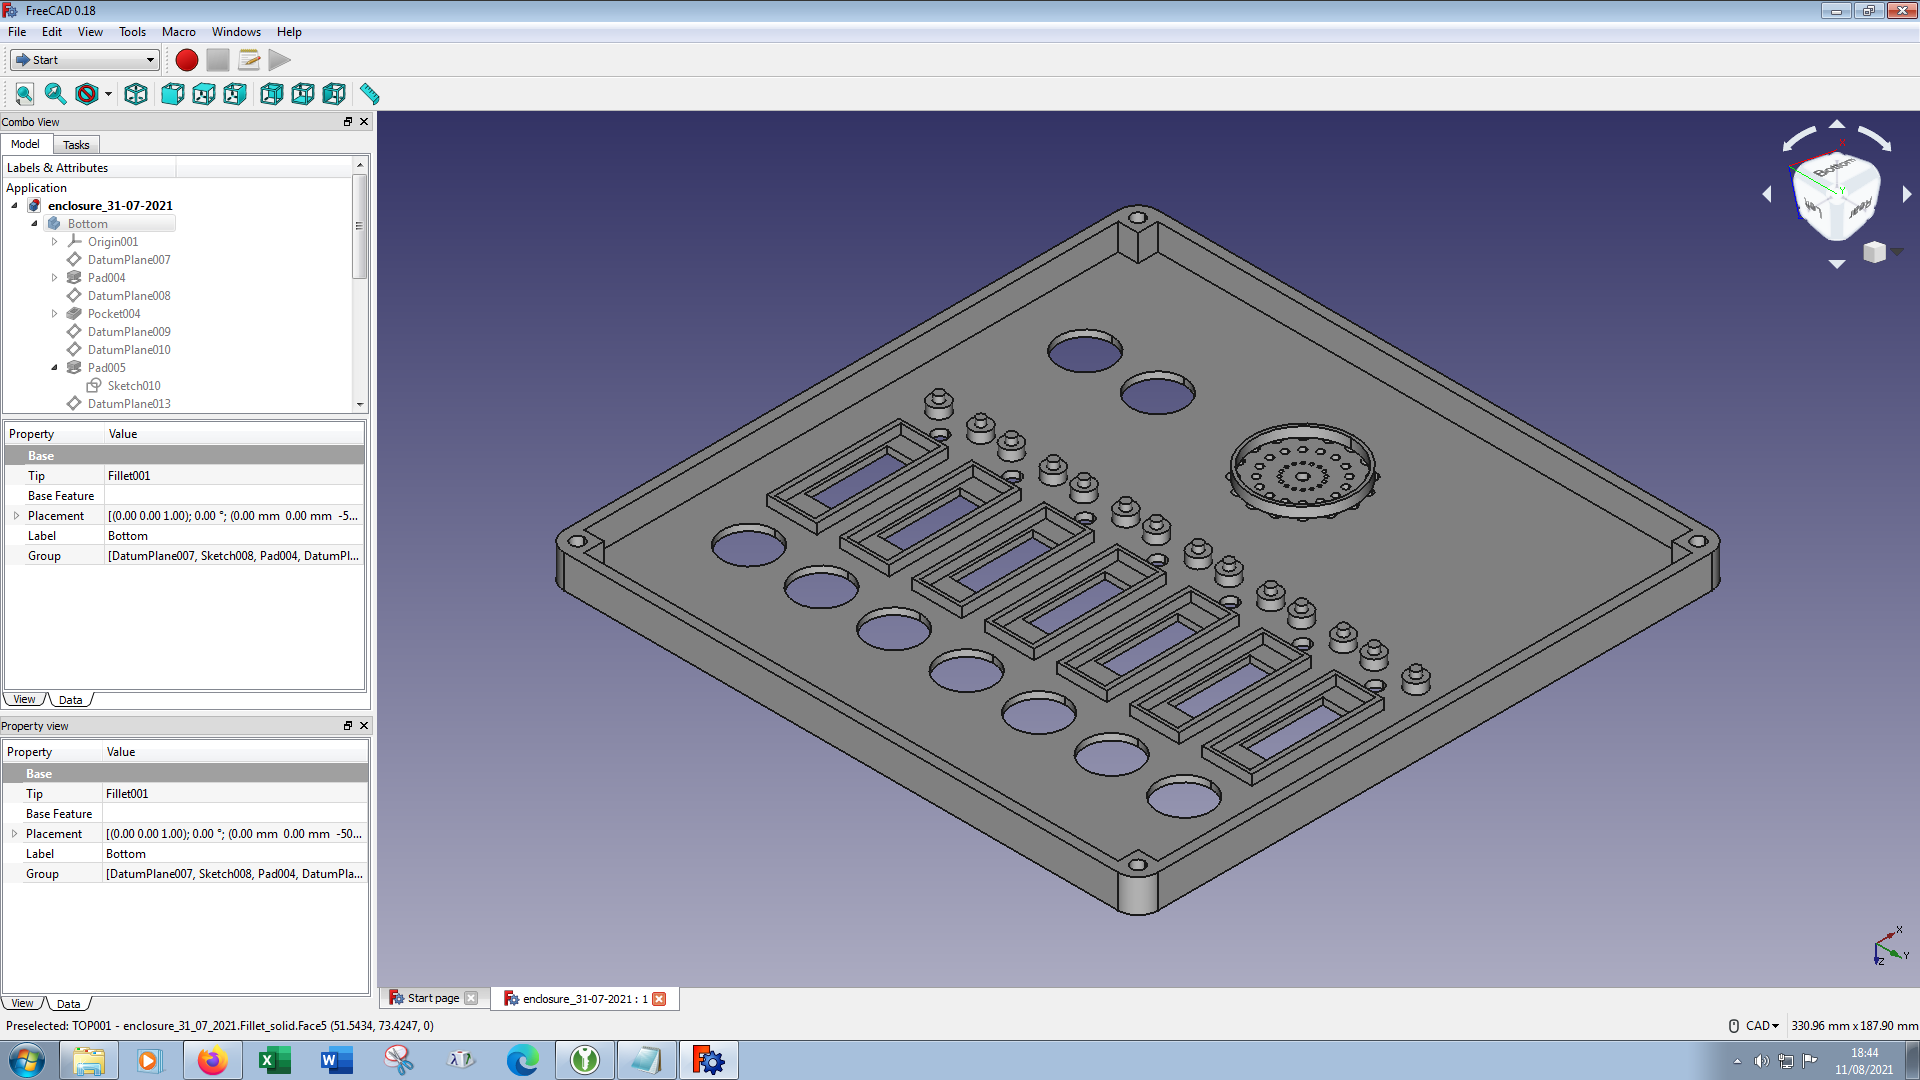Rotate view using navigation cube right arrow
This screenshot has width=1920, height=1080.
coord(1907,194)
